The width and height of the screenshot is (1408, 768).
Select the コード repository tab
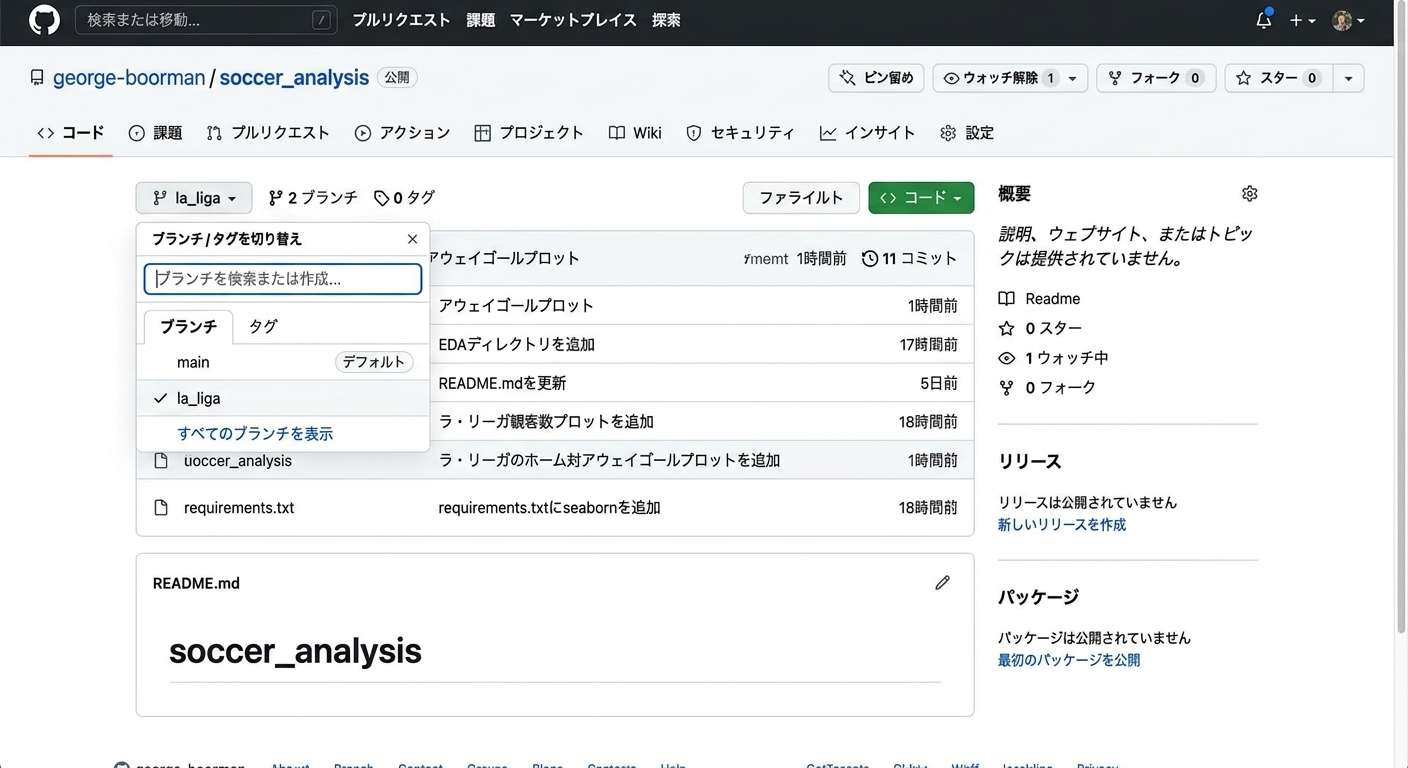[70, 133]
